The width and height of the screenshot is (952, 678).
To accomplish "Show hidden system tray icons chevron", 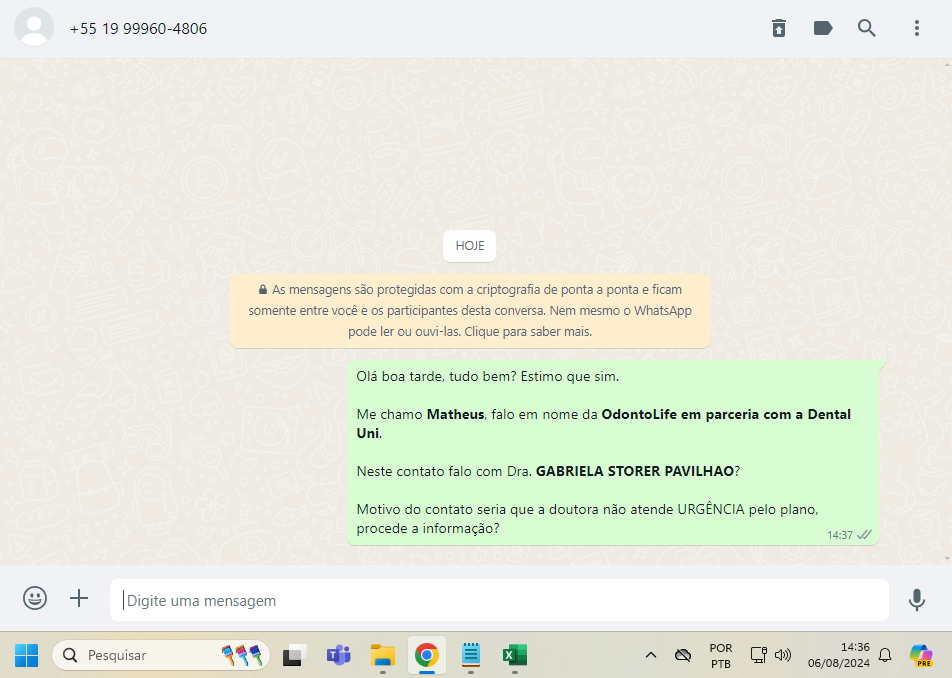I will [x=651, y=656].
